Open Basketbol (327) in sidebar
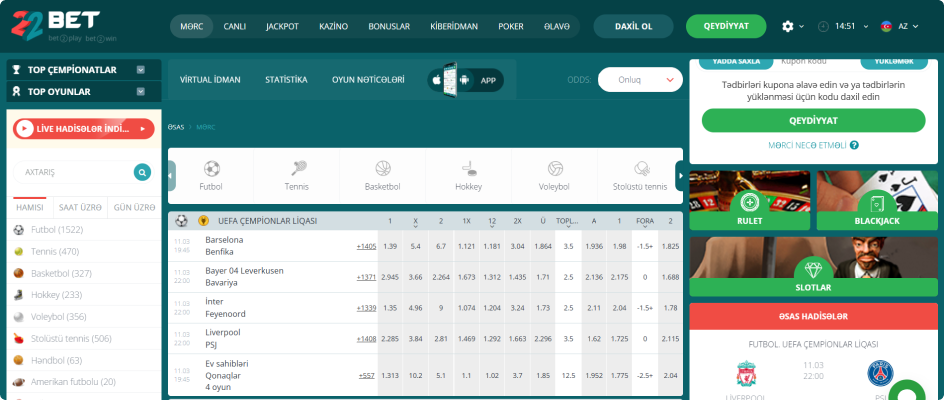944x400 pixels. tap(84, 273)
